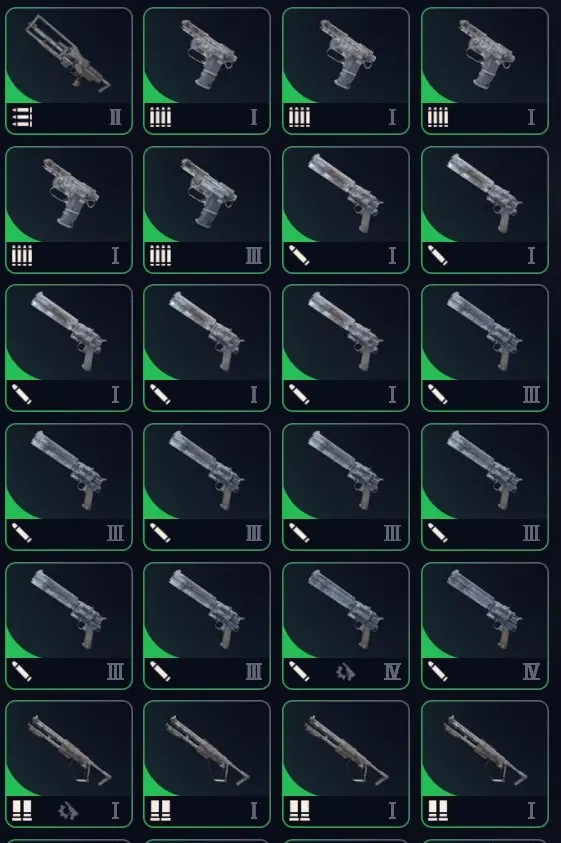
Task: Select the Tier I pistol right of the rifle
Action: coord(207,71)
